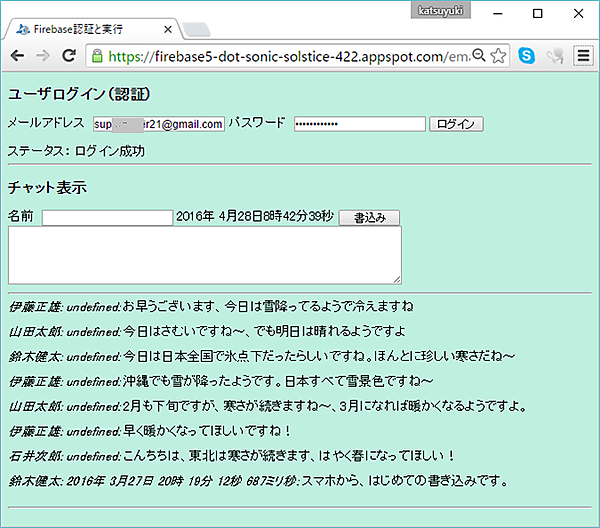This screenshot has width=600, height=528.
Task: Click message スマホから、はじめての書き込みです
Action: pyautogui.click(x=405, y=481)
